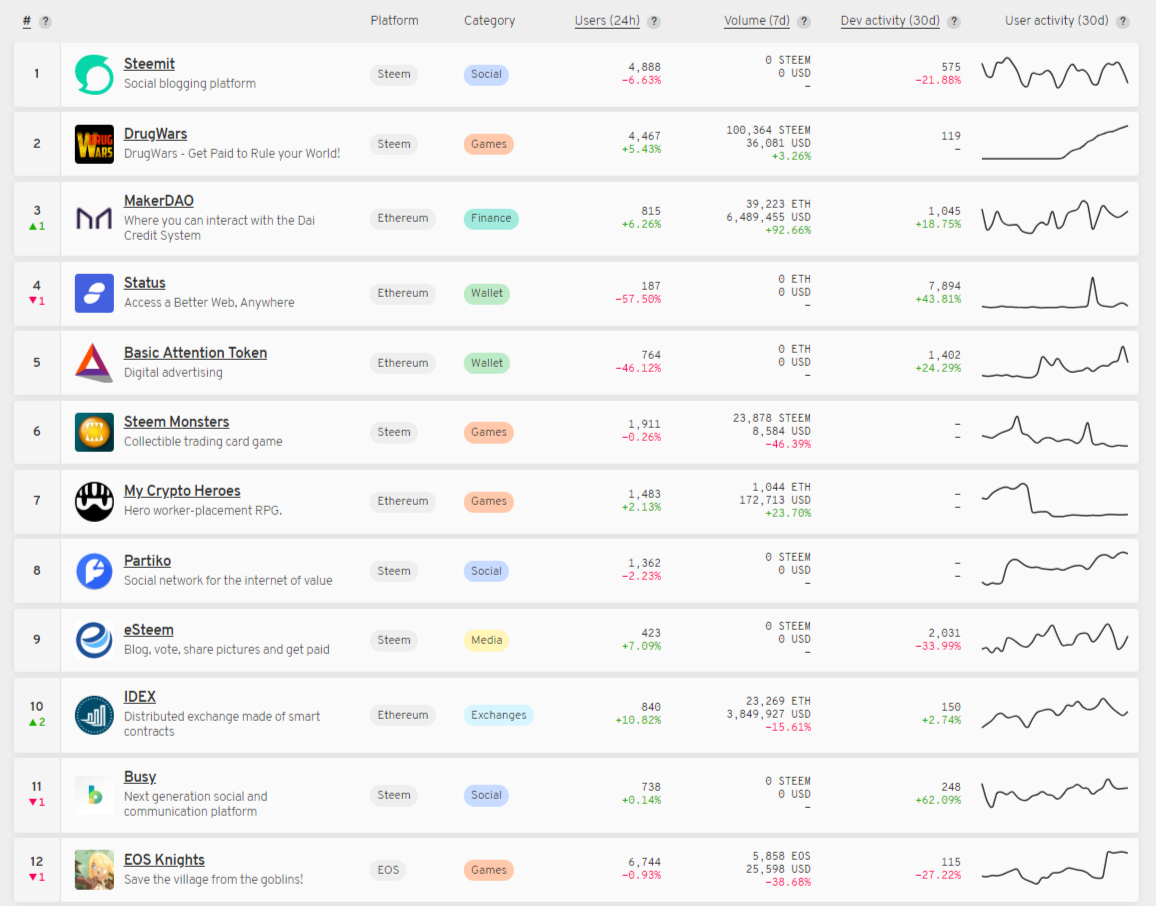Click the Steem platform tag in Partiko row
Viewport: 1156px width, 906px height.
coord(394,571)
